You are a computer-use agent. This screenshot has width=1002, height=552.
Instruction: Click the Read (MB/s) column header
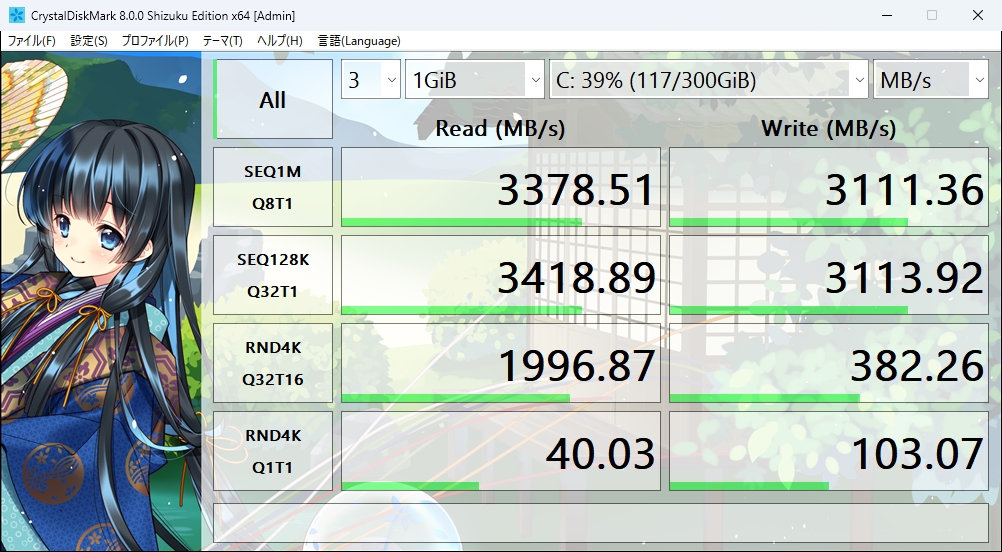pos(500,128)
